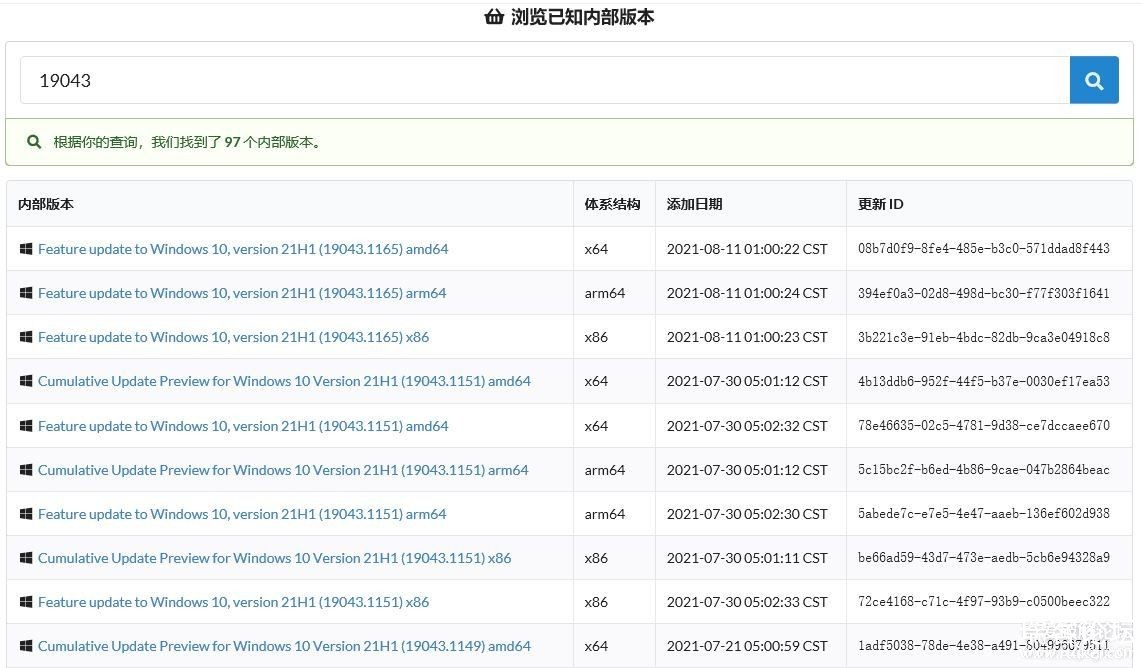Click update ID starting with 08b7d0f9

pyautogui.click(x=984, y=249)
